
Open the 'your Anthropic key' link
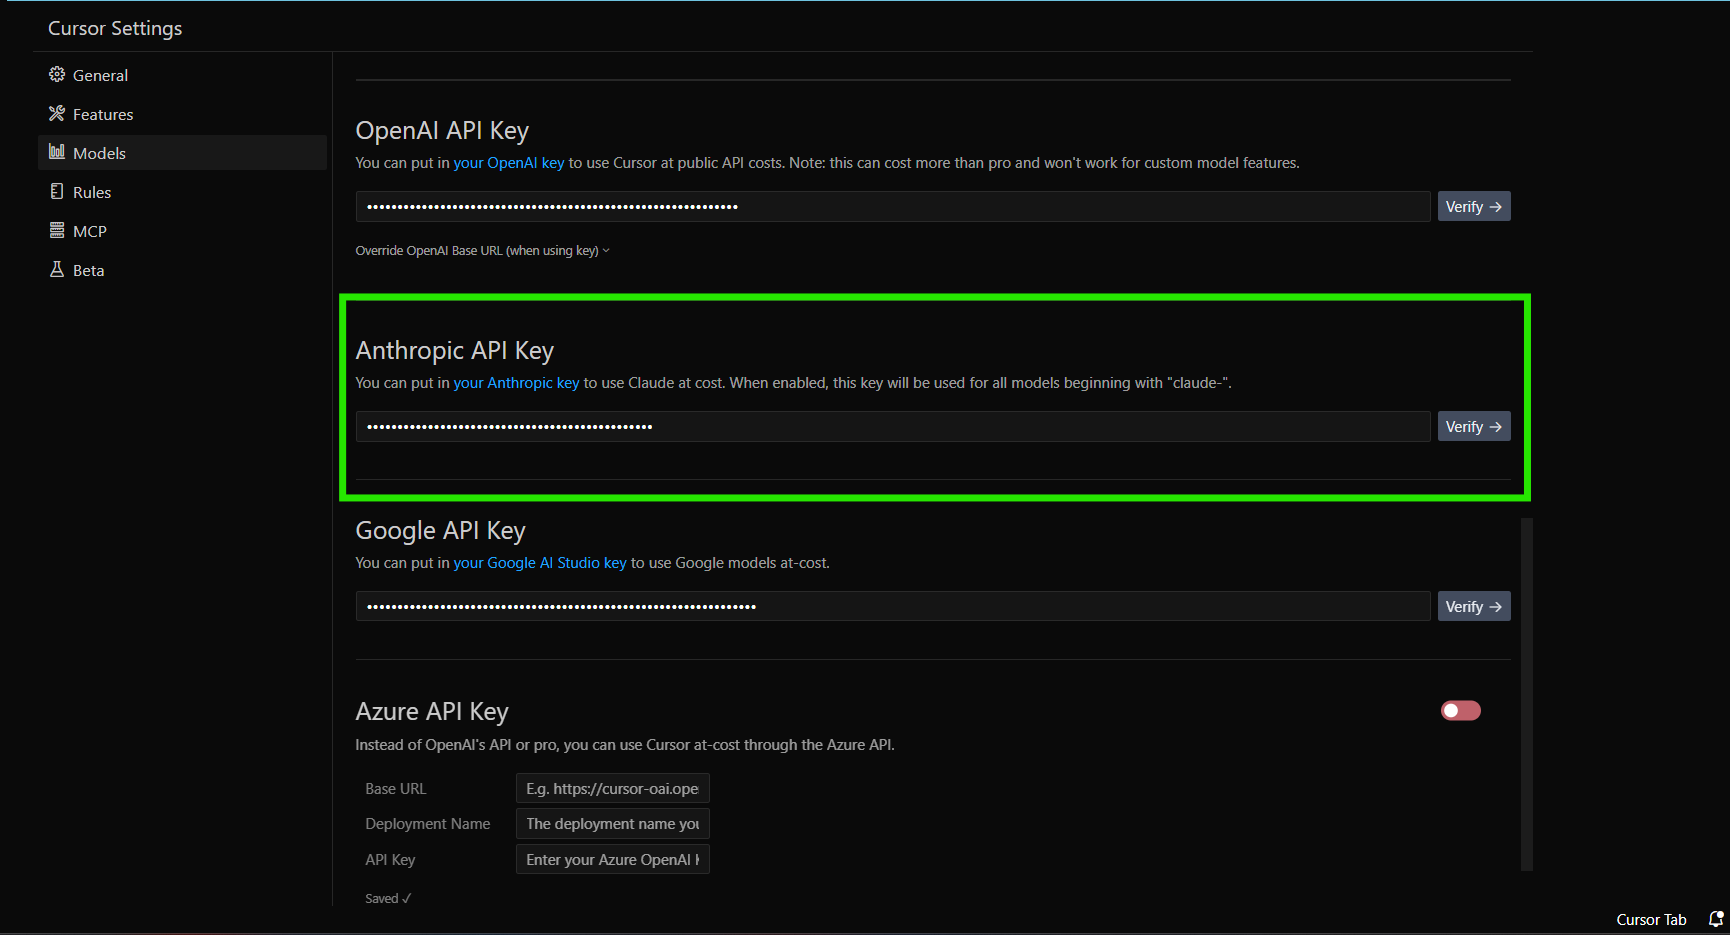[516, 383]
